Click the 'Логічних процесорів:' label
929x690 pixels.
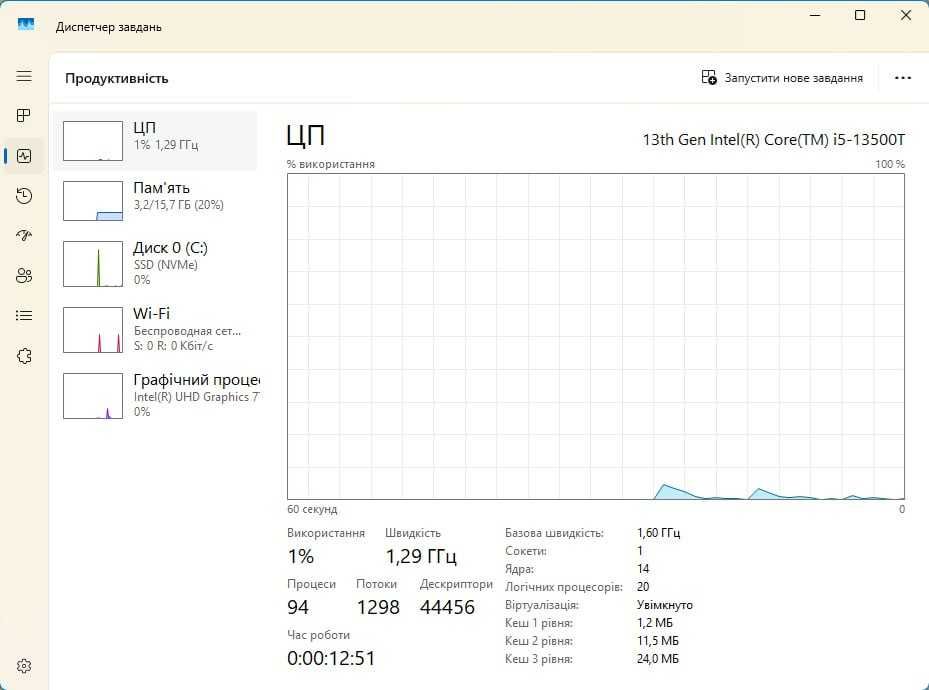point(563,586)
